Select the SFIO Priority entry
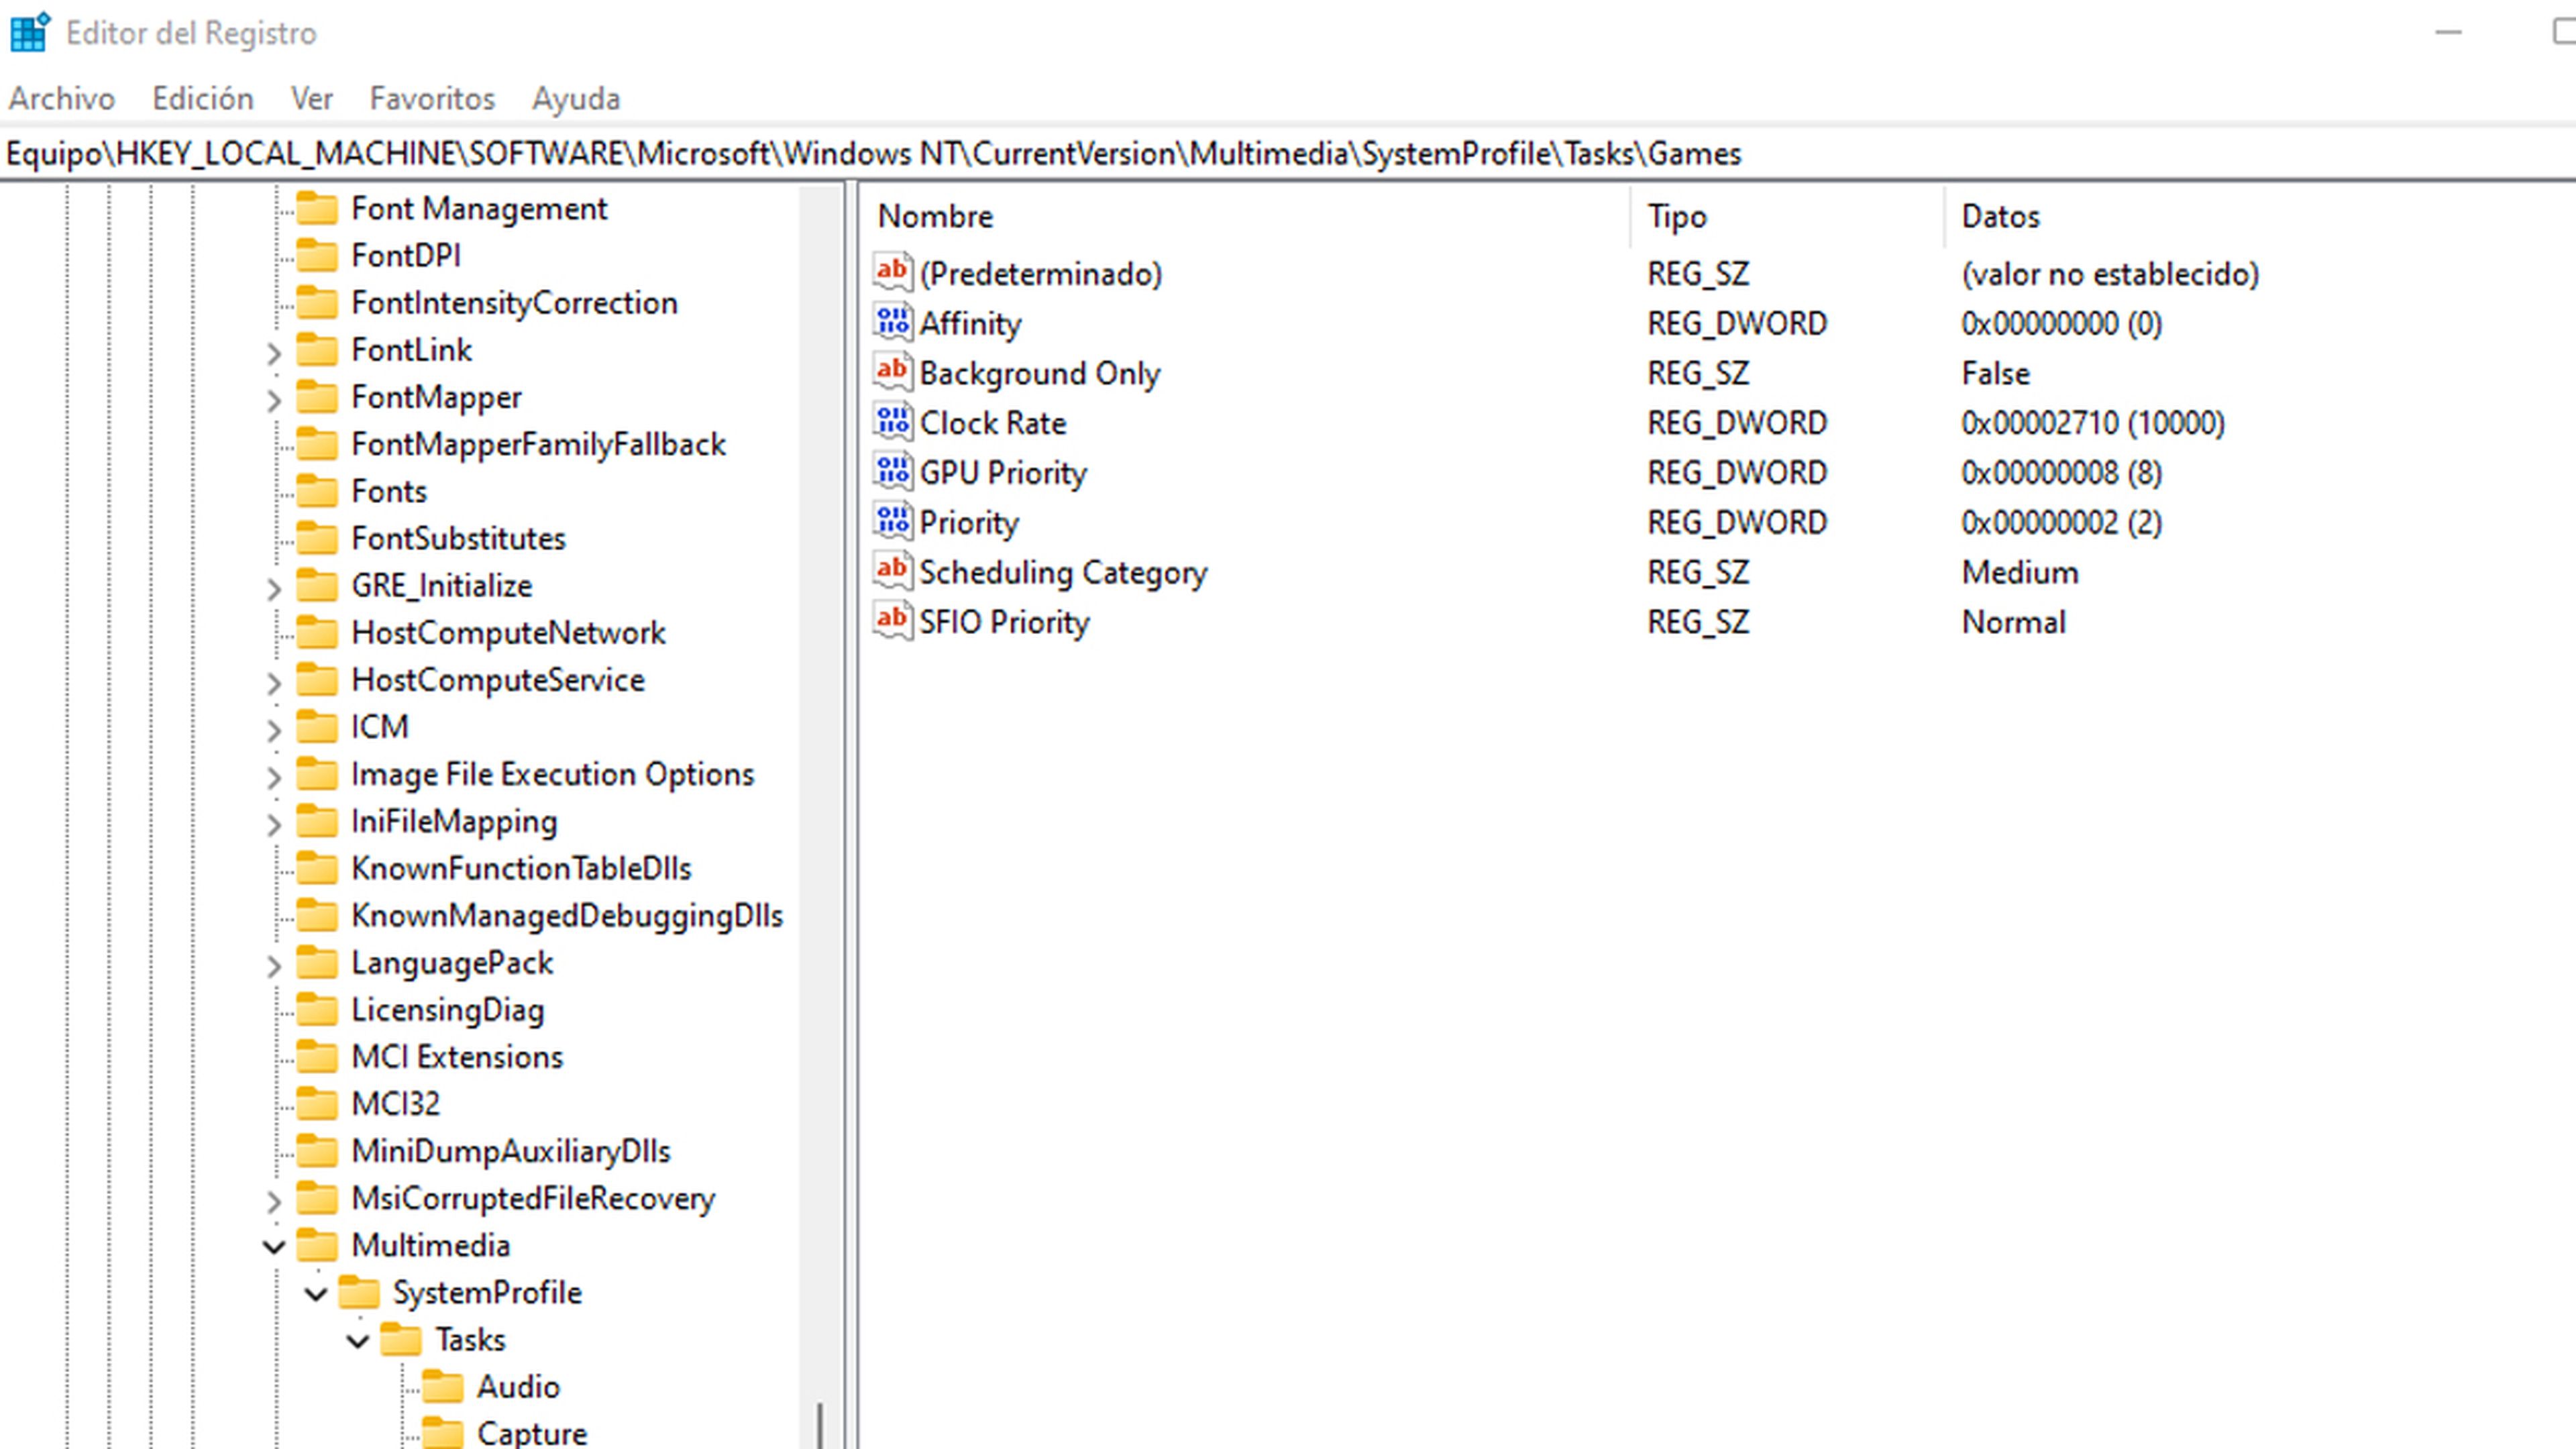 (1003, 621)
